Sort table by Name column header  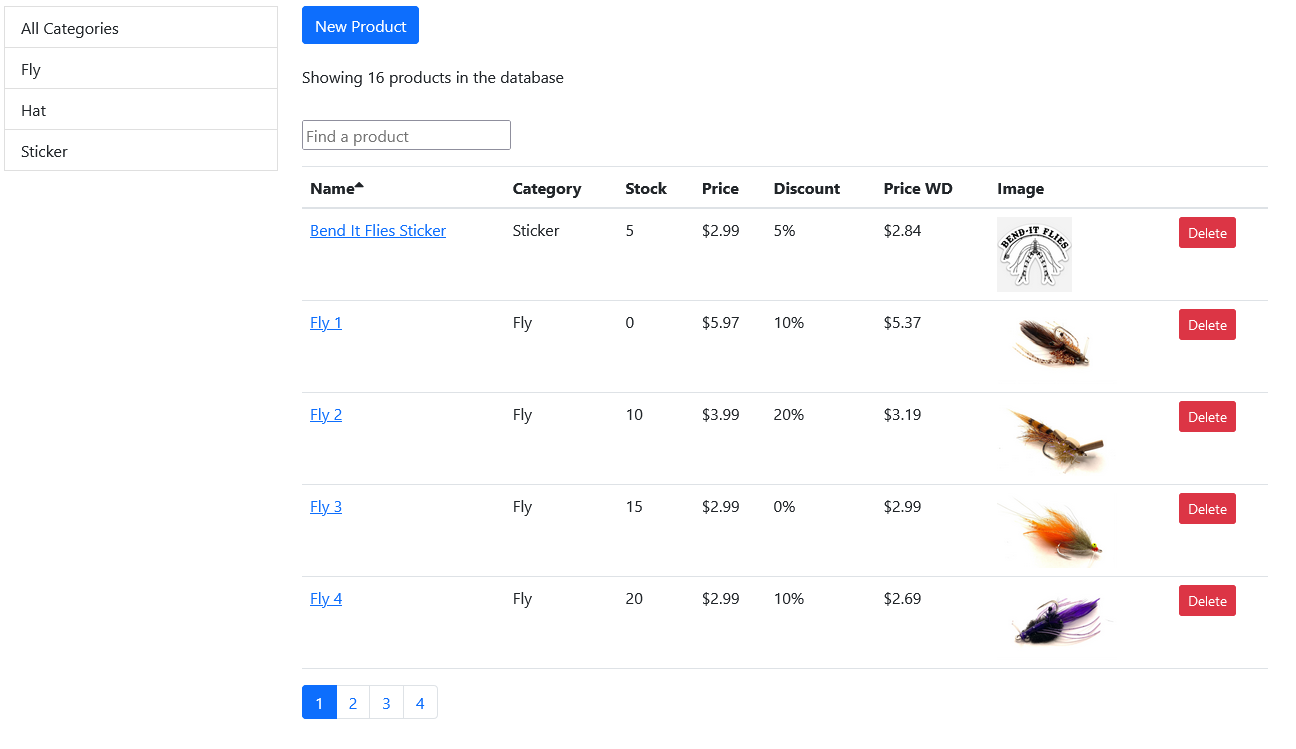[x=333, y=188]
